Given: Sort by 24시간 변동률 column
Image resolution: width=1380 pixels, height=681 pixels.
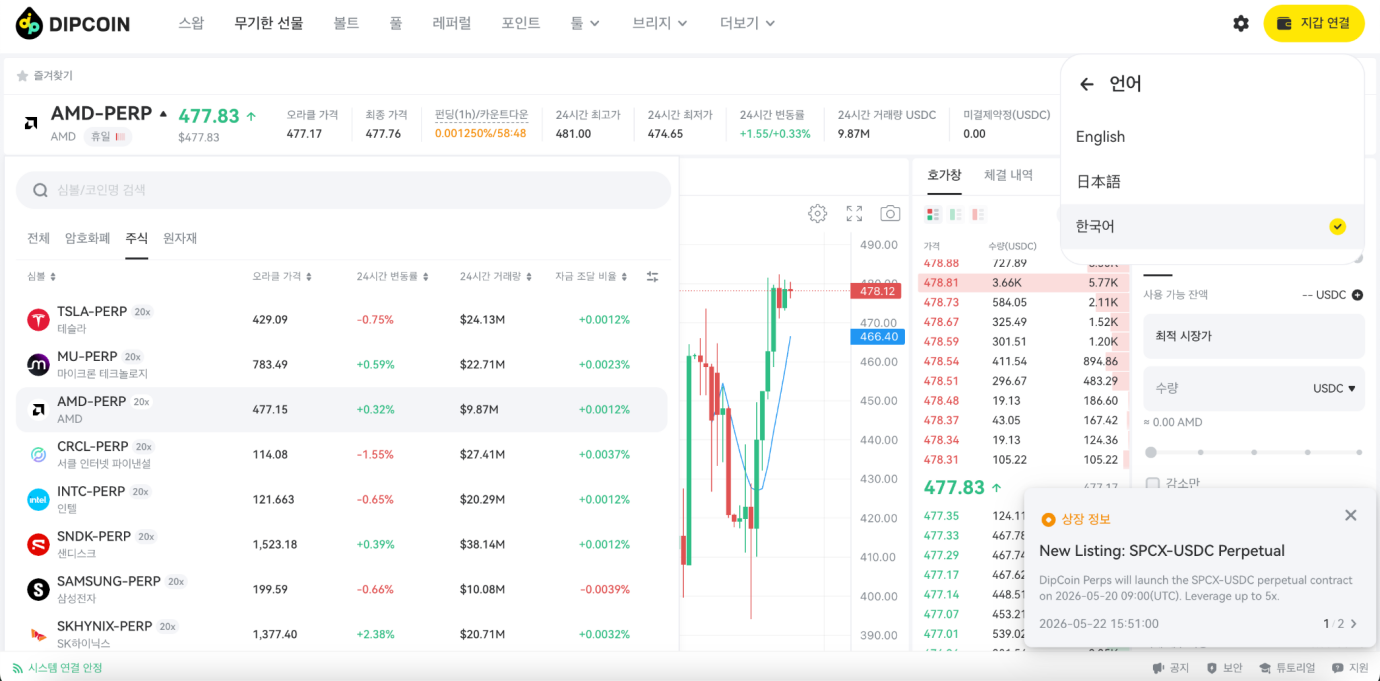Looking at the screenshot, I should (x=393, y=277).
